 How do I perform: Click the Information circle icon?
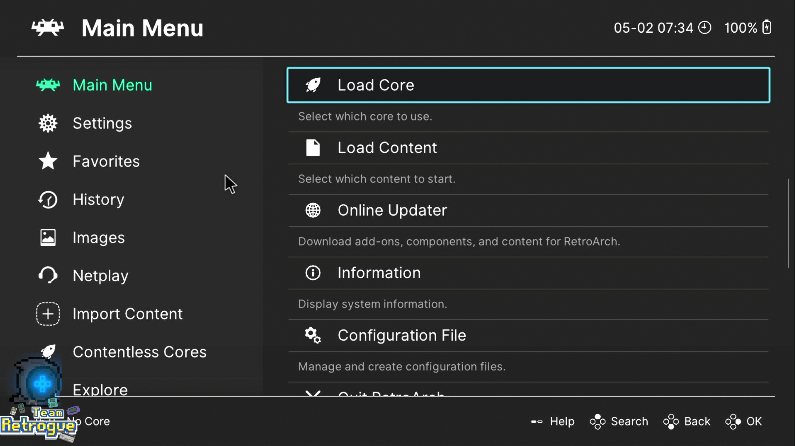[x=313, y=273]
